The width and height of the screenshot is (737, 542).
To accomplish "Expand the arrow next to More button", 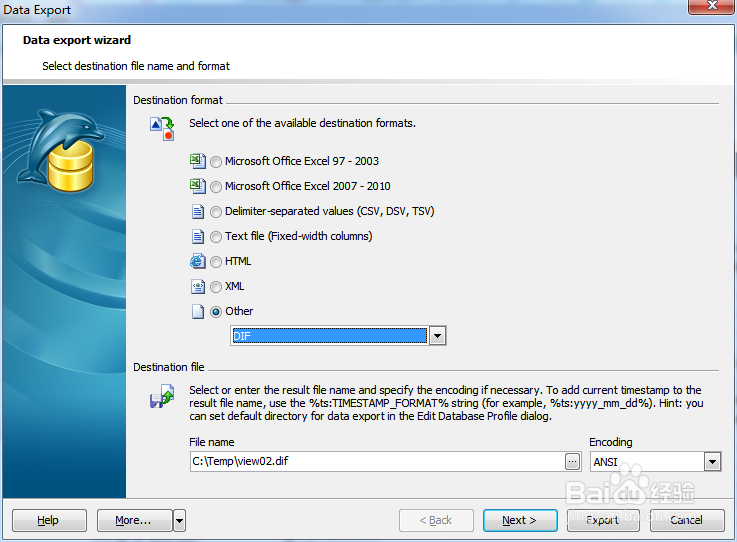I will pos(180,520).
